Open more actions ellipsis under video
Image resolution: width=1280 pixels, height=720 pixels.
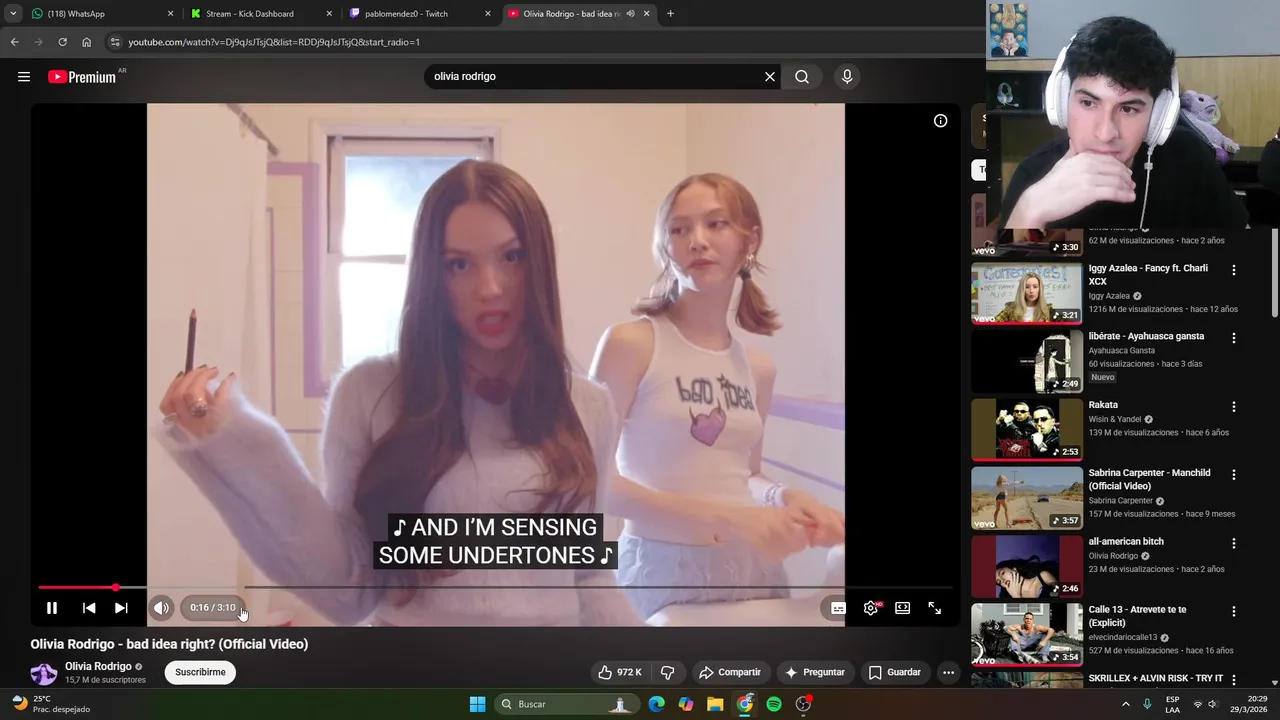pyautogui.click(x=948, y=672)
